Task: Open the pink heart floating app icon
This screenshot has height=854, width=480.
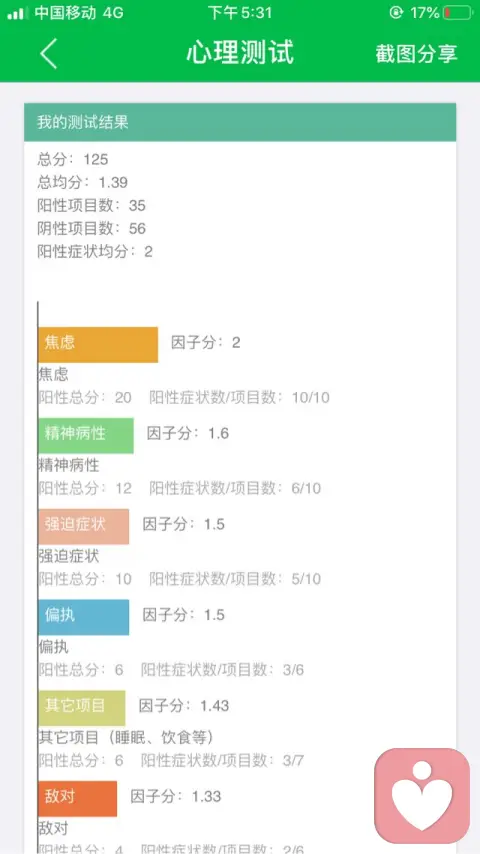Action: pos(422,796)
